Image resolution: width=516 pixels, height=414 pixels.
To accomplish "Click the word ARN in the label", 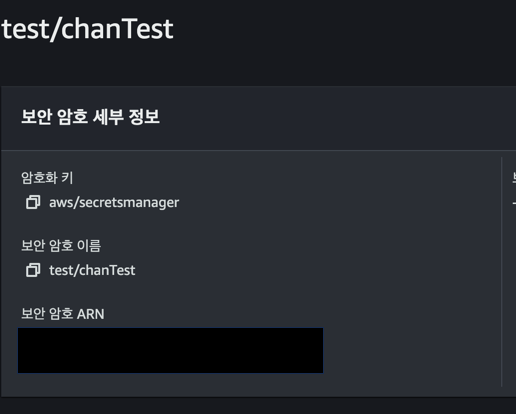I will click(91, 314).
